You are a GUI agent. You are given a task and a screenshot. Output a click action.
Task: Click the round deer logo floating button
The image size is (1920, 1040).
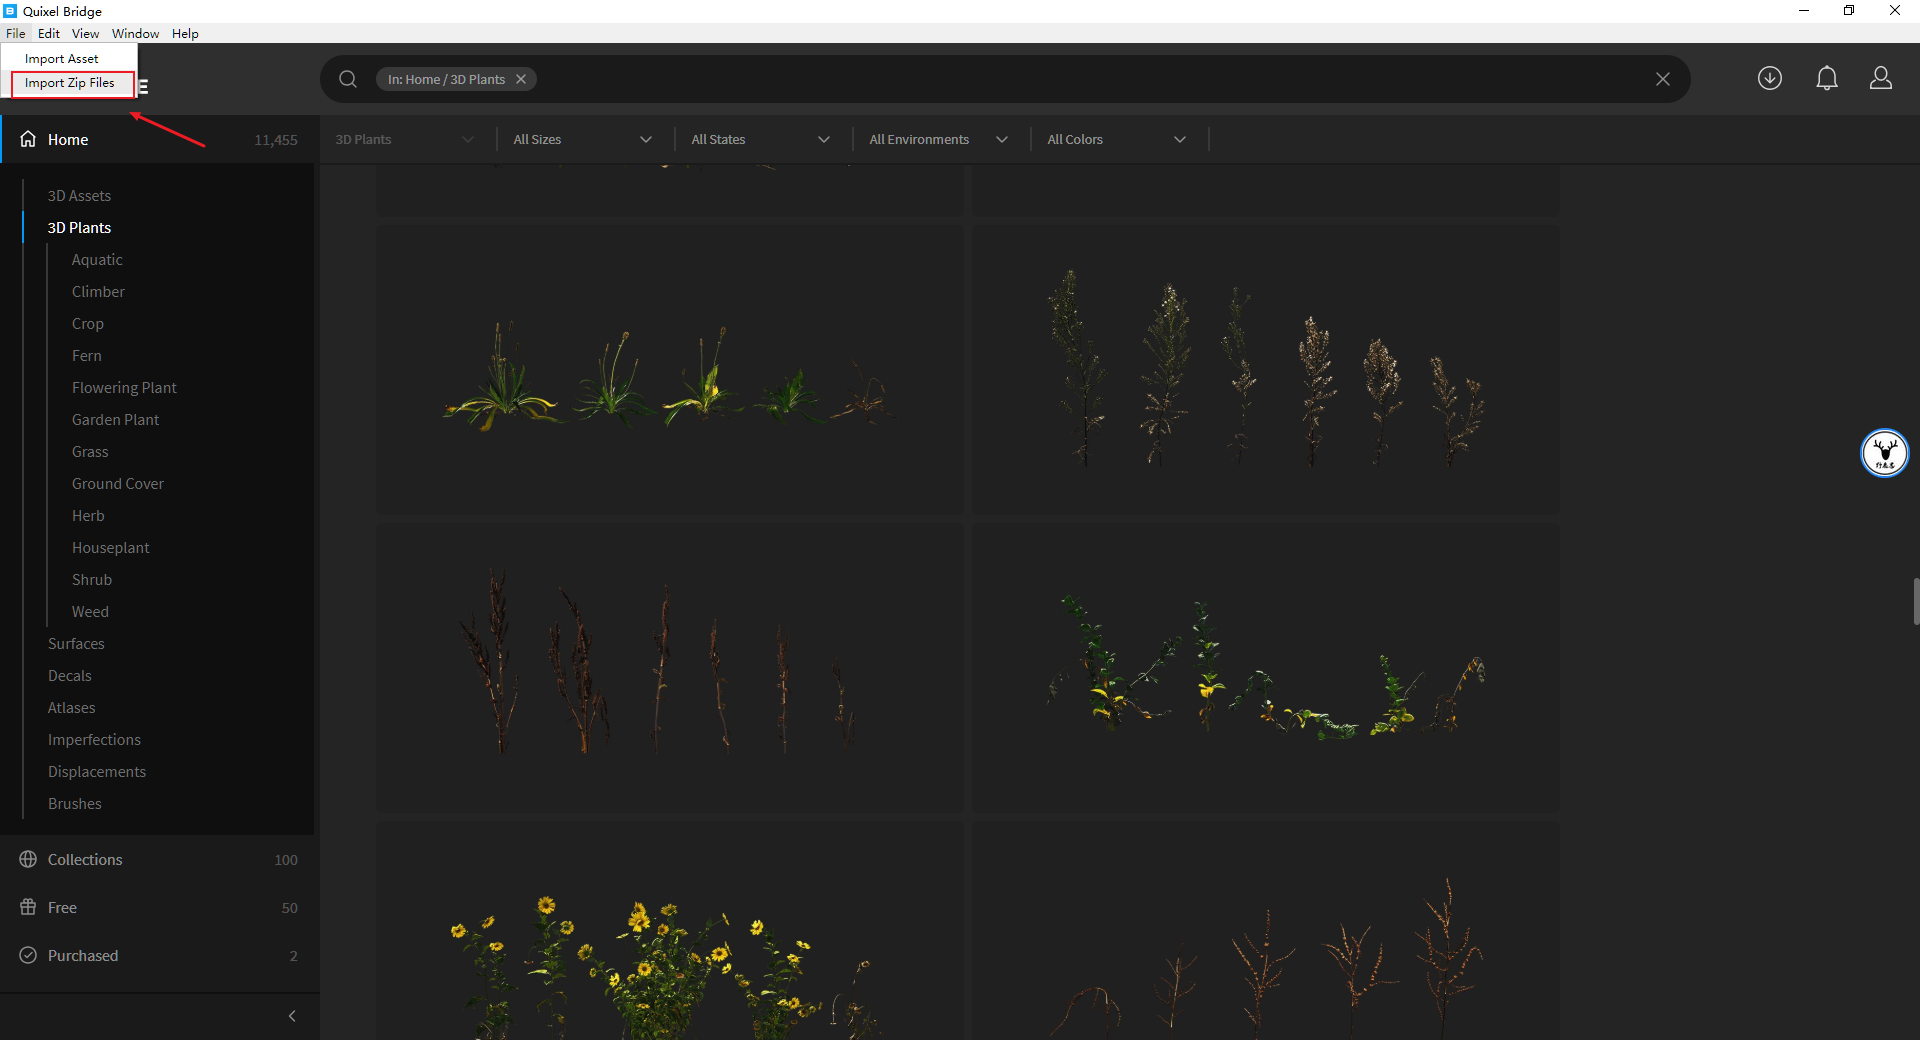click(x=1885, y=453)
